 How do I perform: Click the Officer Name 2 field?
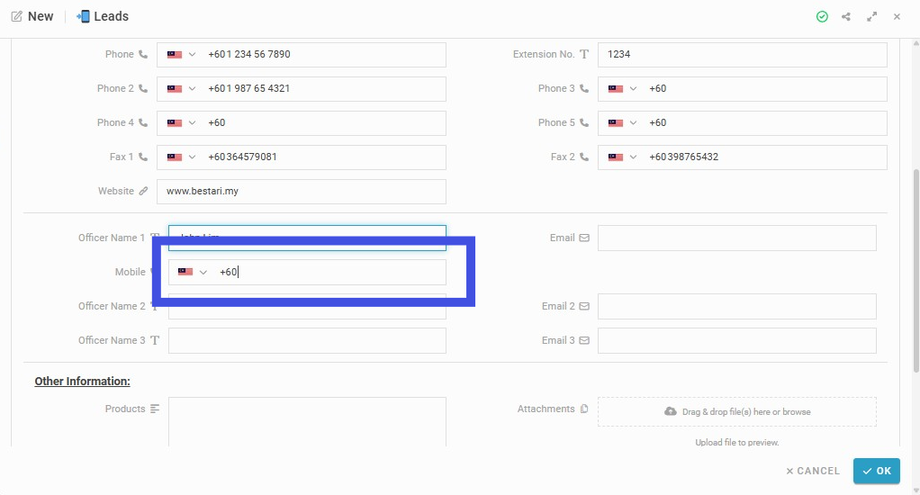click(x=307, y=308)
